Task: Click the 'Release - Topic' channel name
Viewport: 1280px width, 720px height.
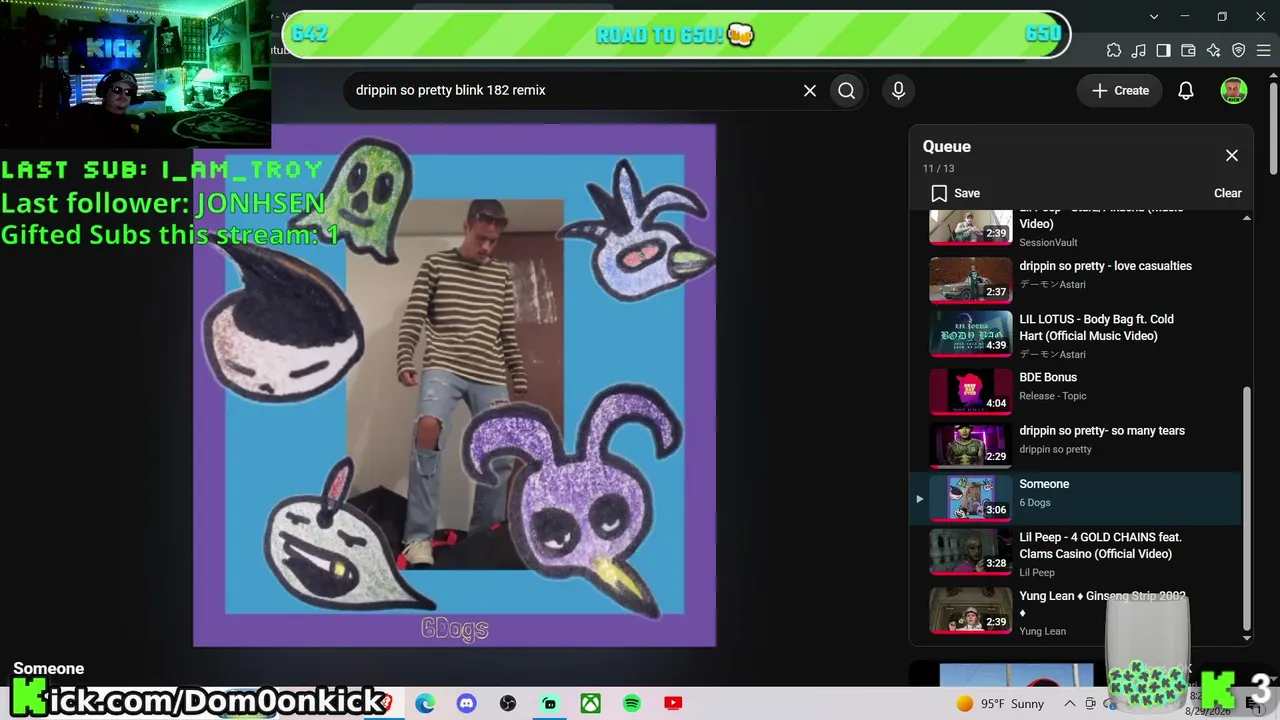Action: tap(1053, 396)
